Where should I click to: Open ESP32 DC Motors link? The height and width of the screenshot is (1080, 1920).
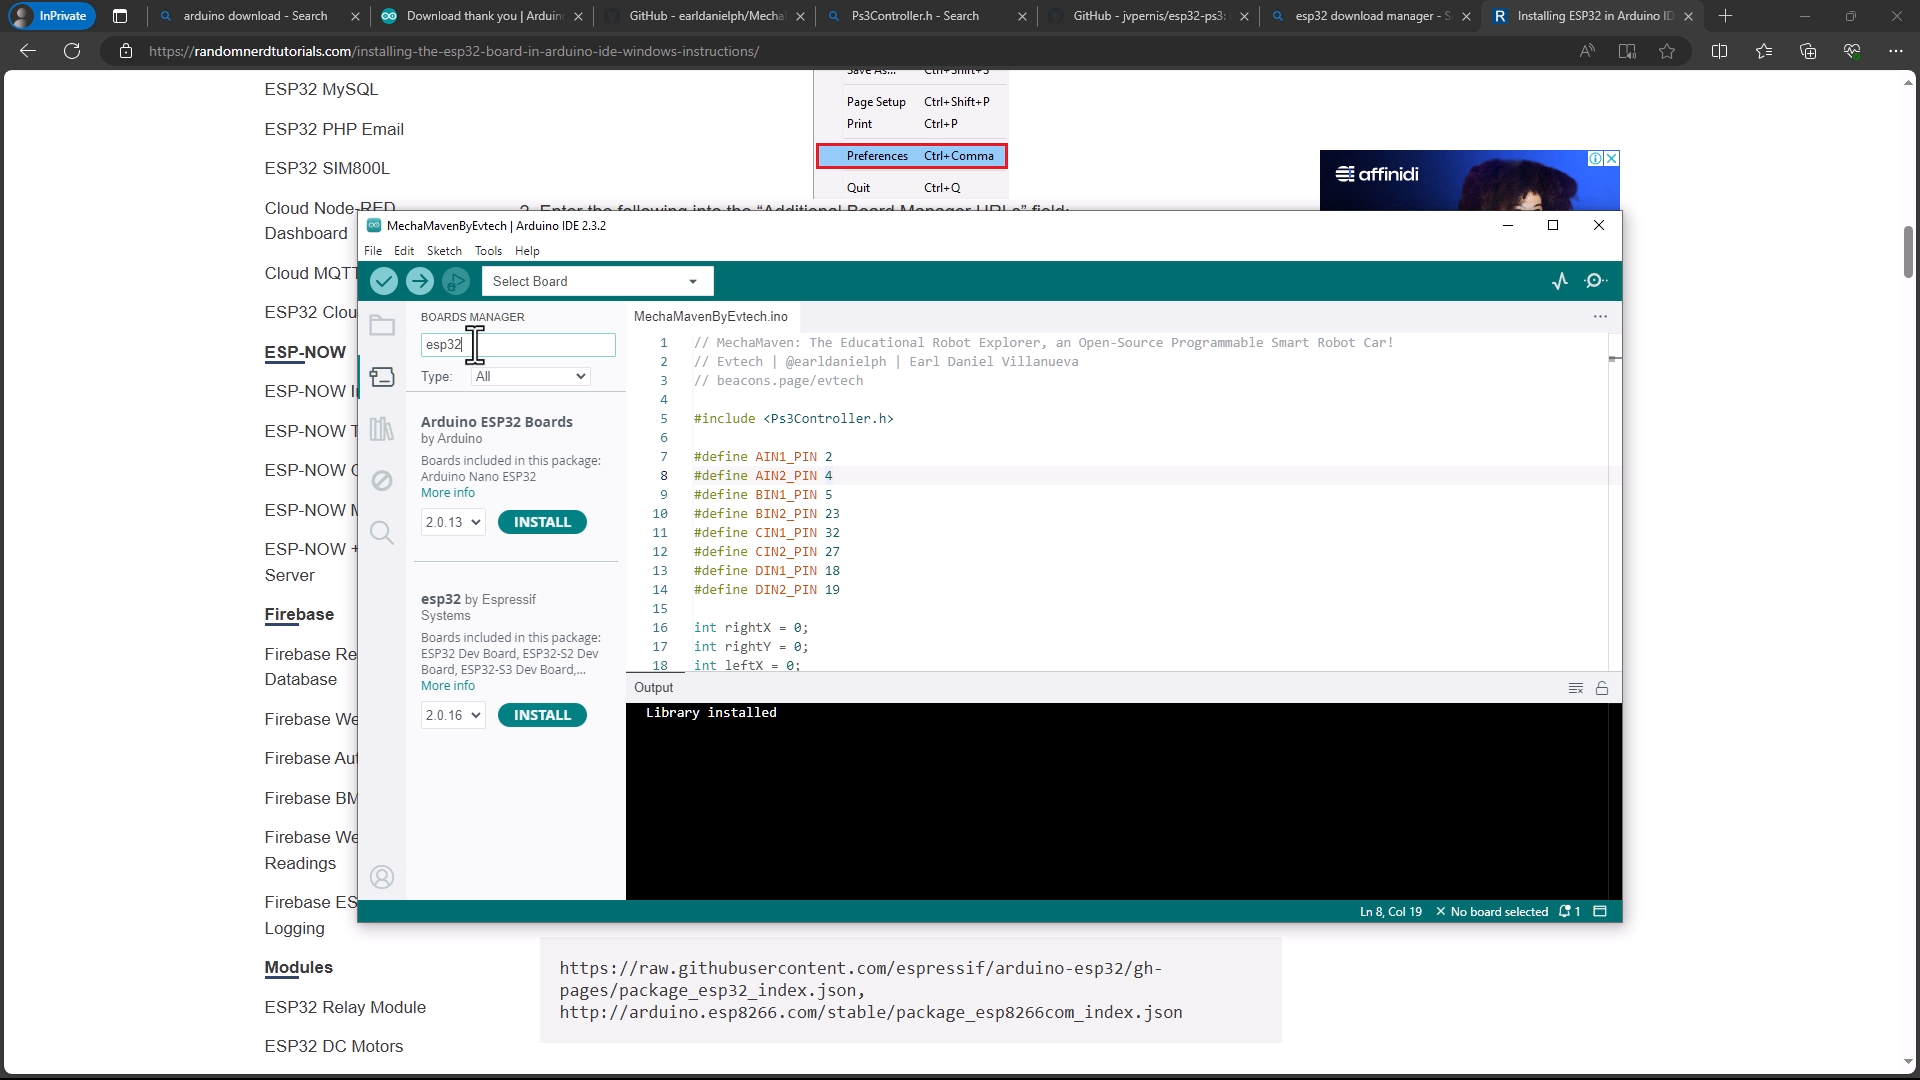[x=334, y=1047]
